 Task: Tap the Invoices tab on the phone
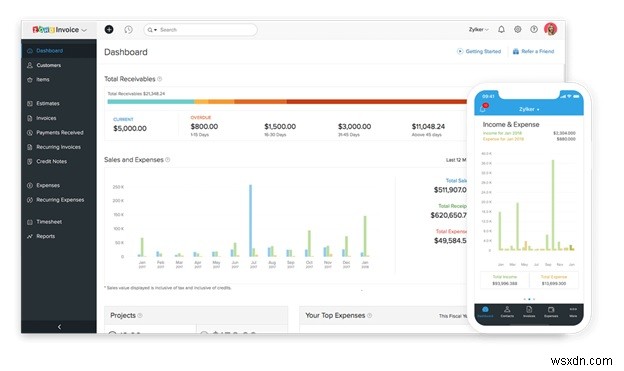tap(529, 312)
